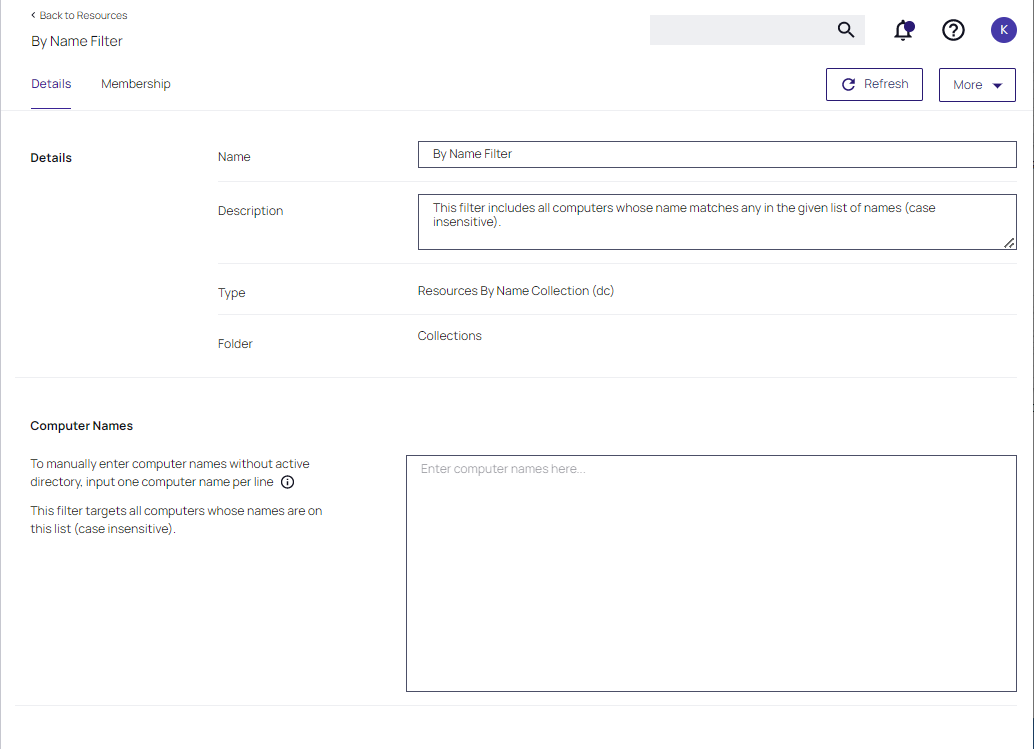Click into the Name text field
The height and width of the screenshot is (749, 1034).
[x=716, y=154]
